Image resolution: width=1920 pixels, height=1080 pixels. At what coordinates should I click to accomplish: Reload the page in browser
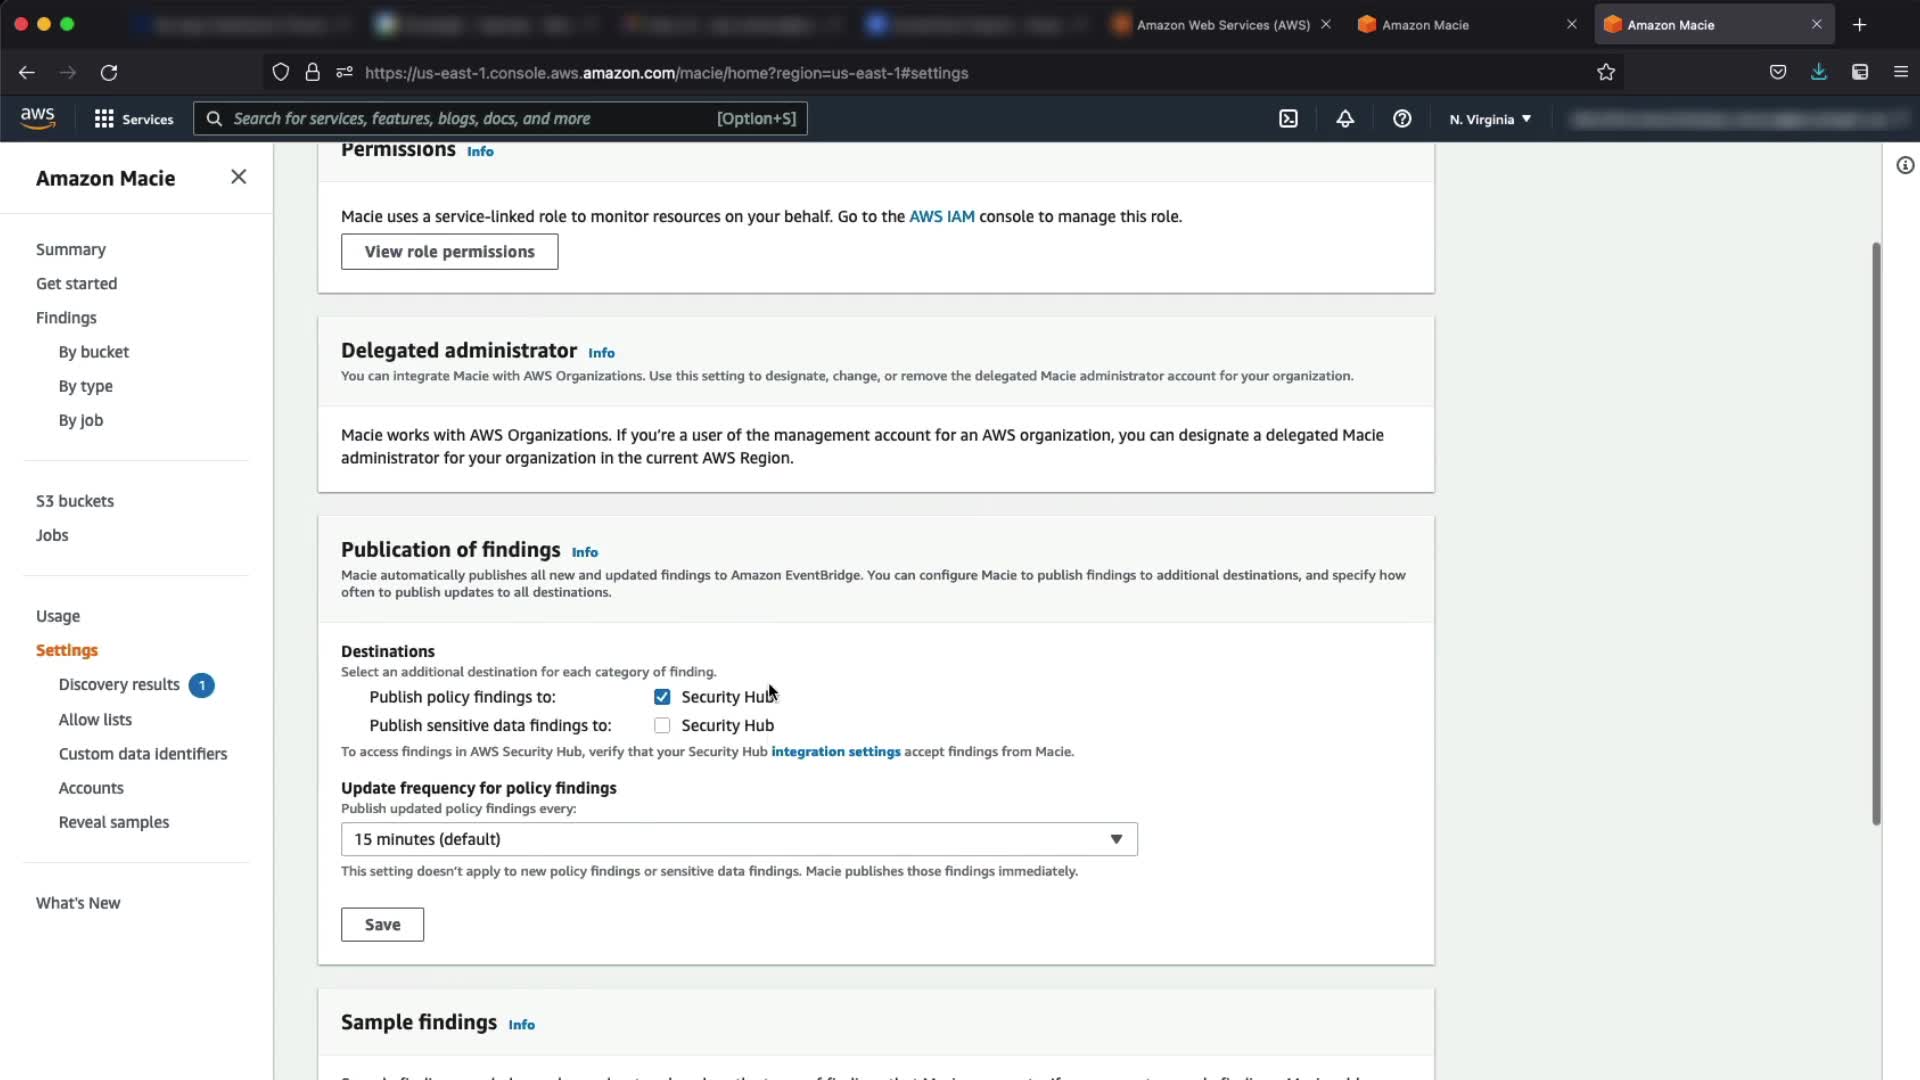pos(109,72)
